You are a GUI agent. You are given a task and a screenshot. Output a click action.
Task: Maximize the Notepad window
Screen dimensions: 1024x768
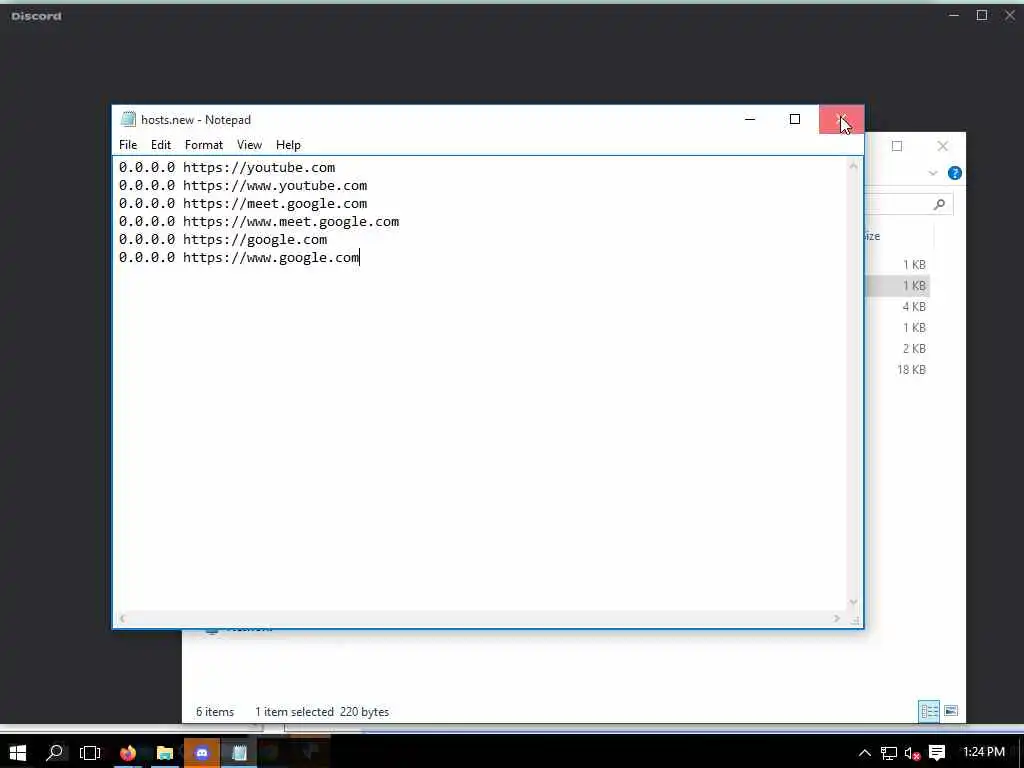(x=795, y=120)
